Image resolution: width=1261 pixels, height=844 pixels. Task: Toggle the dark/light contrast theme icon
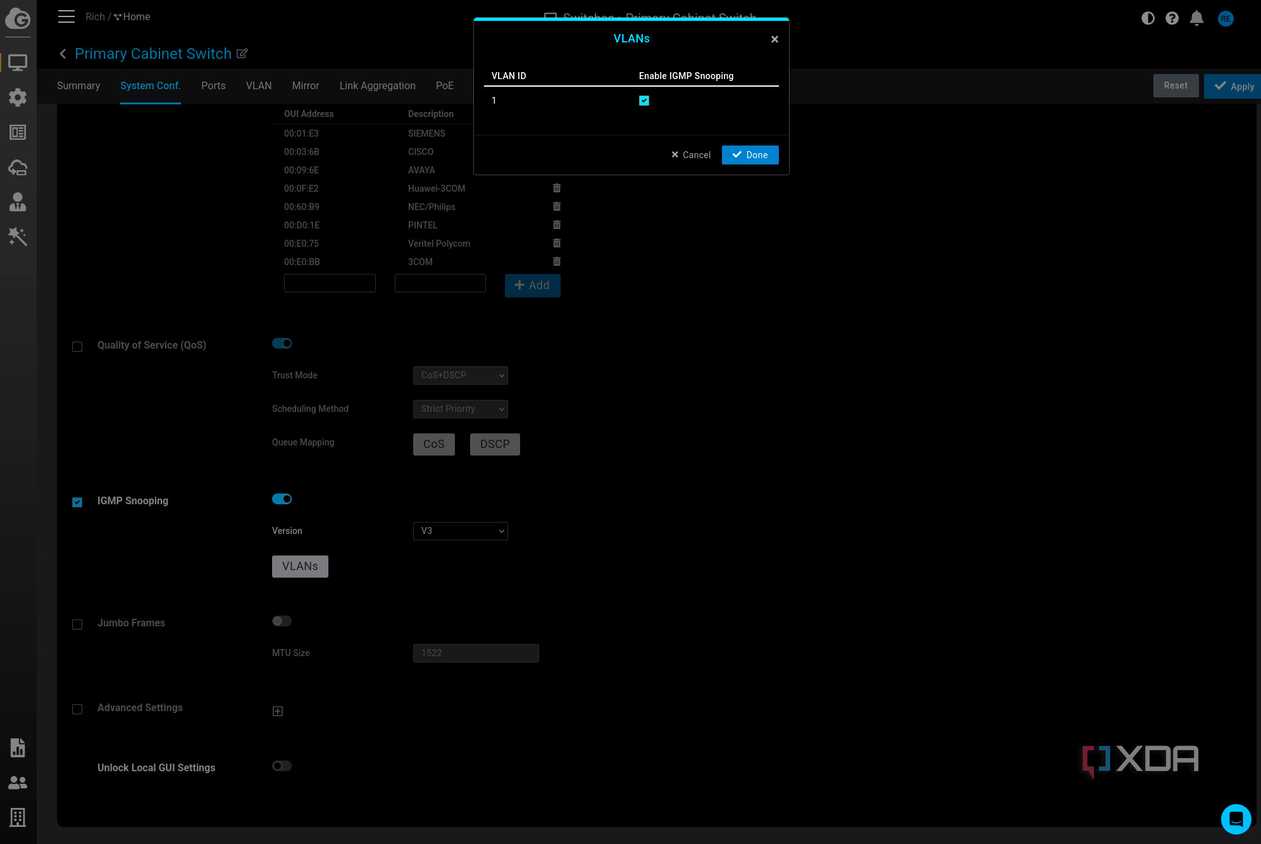1148,18
